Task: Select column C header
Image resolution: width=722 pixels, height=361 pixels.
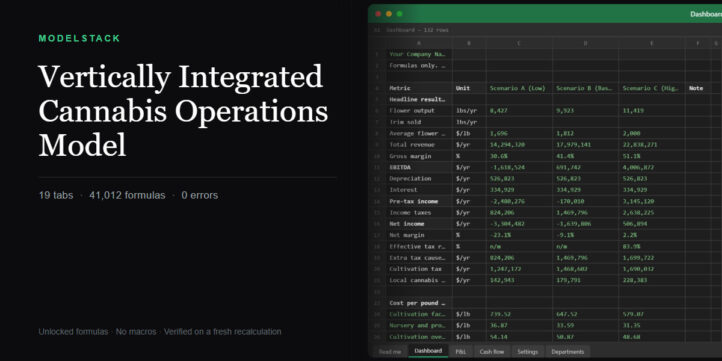Action: coord(519,43)
